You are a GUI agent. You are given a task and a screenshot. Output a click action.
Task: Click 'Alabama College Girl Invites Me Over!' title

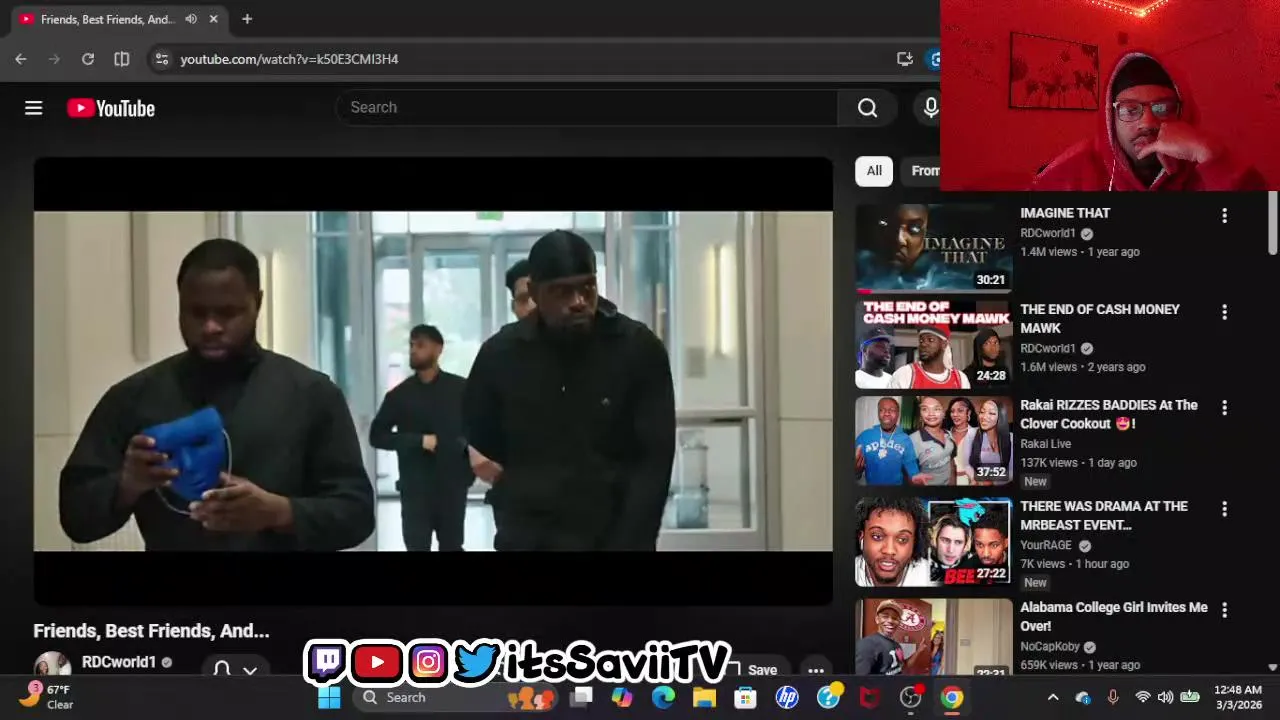pos(1114,616)
